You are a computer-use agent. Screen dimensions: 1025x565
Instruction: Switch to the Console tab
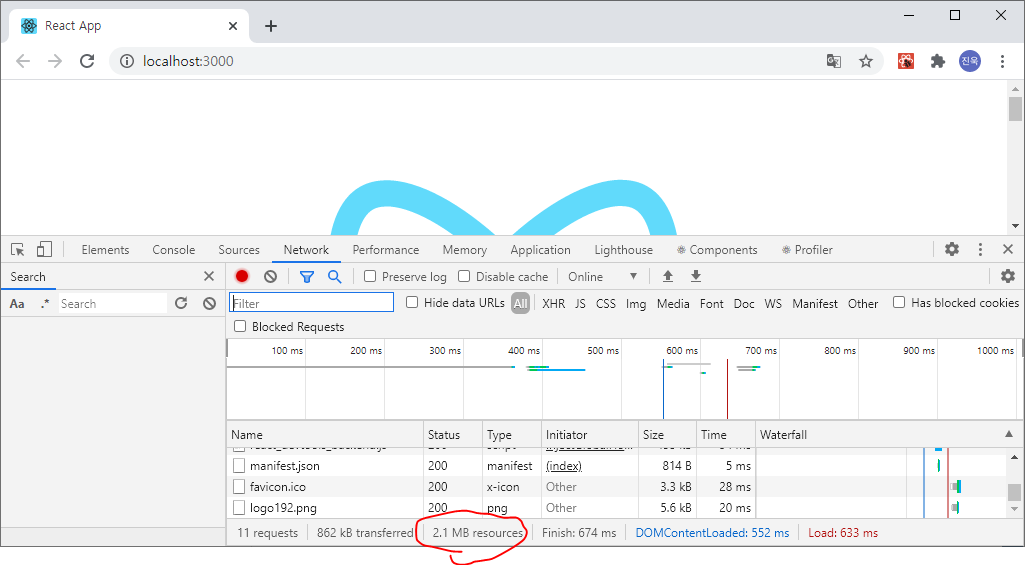[x=174, y=250]
